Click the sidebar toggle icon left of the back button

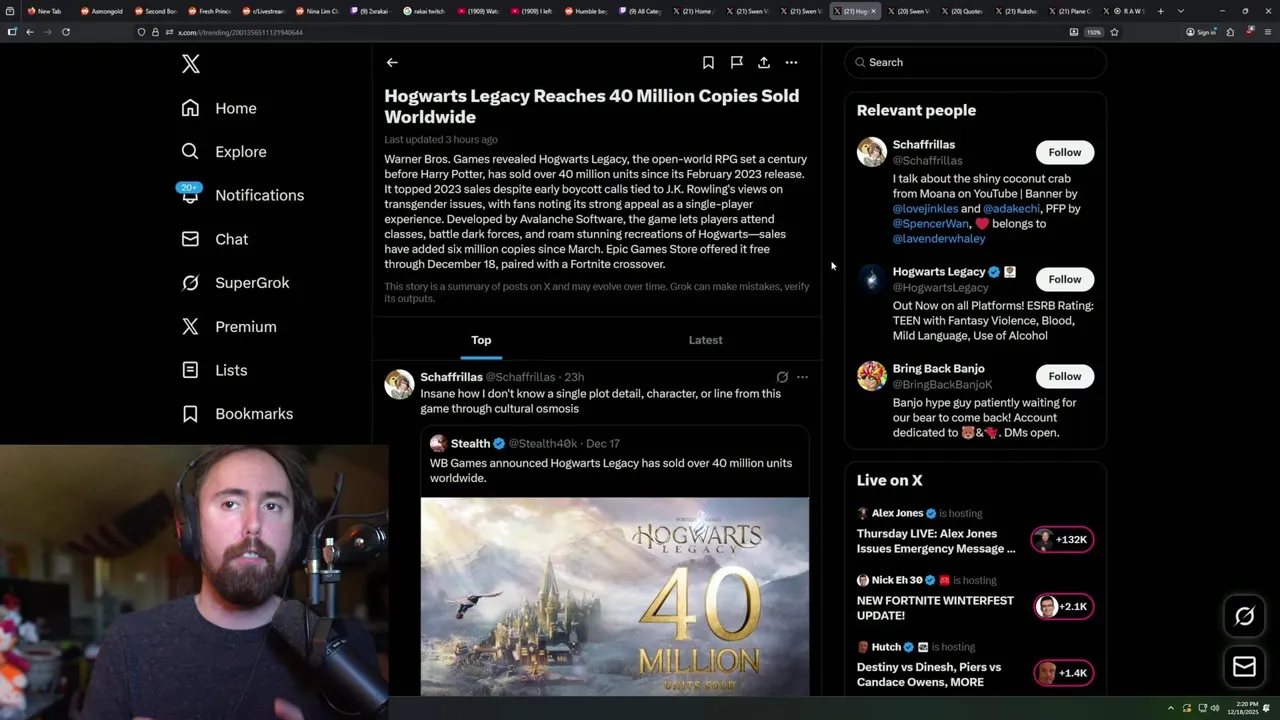(12, 32)
